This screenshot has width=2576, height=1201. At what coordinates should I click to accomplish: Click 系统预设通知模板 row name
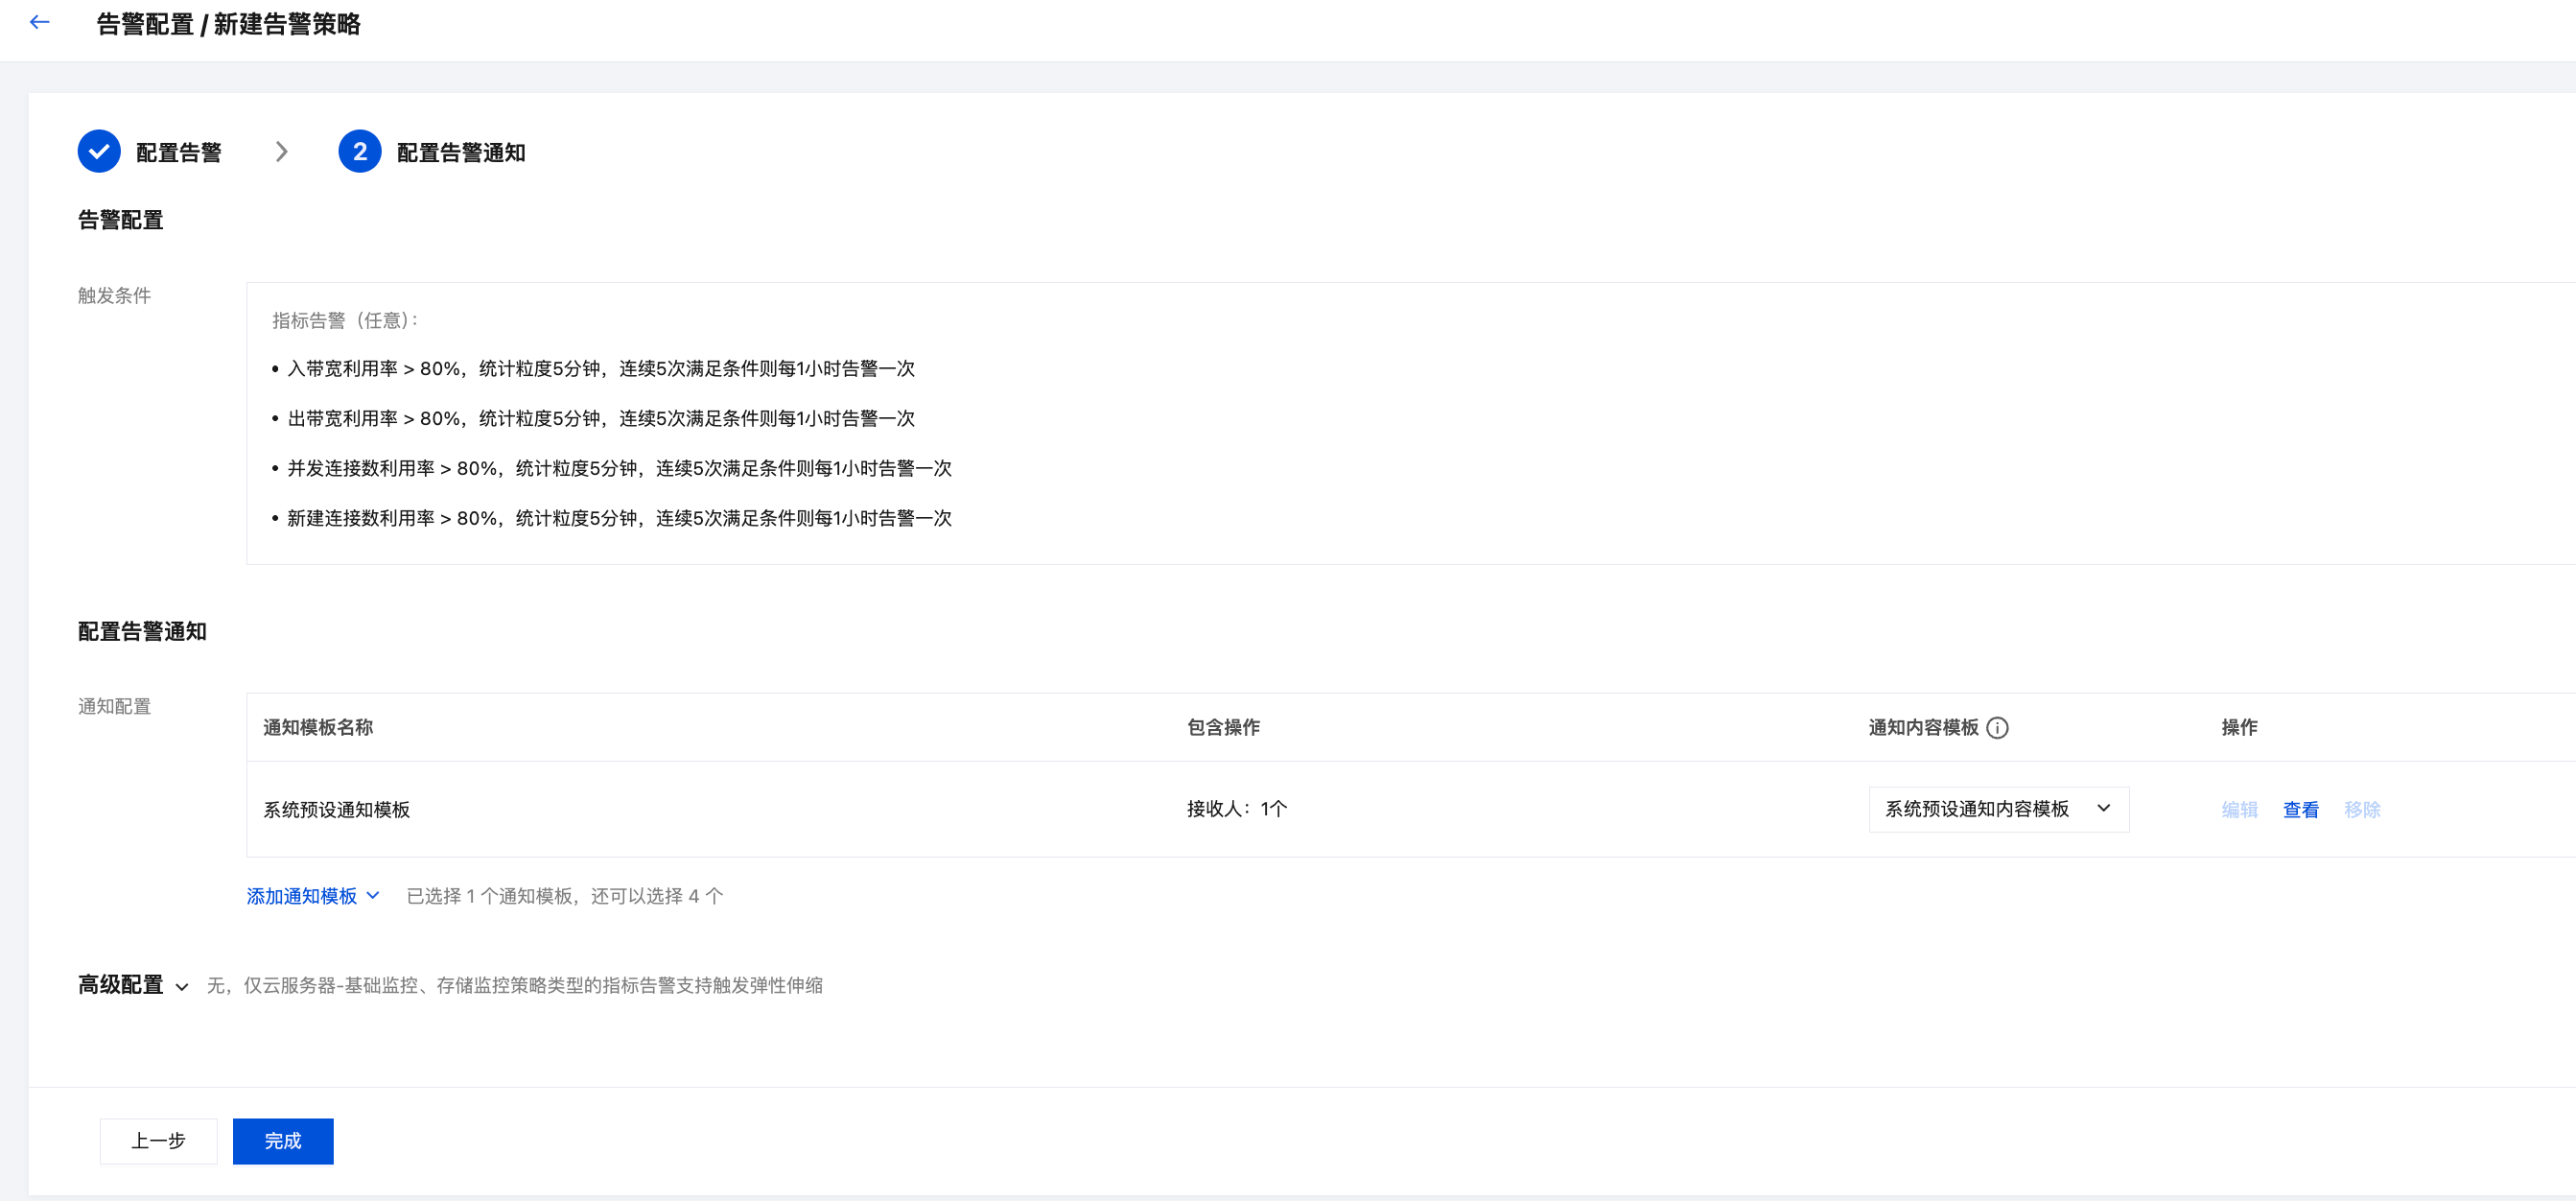pos(336,810)
